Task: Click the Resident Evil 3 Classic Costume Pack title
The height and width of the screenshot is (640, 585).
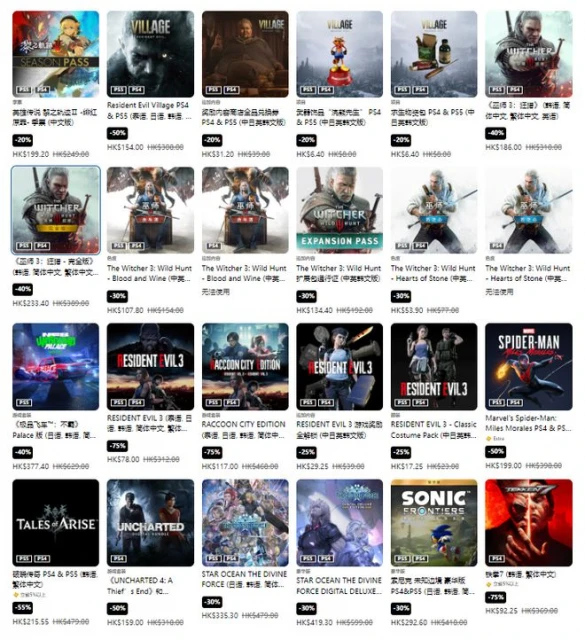Action: pyautogui.click(x=434, y=430)
